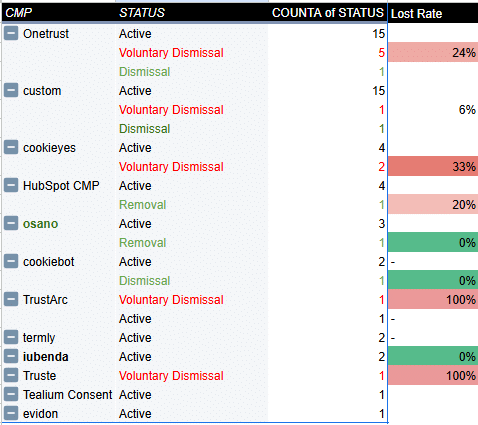The height and width of the screenshot is (425, 478).
Task: Select the CMP column header
Action: 59,13
